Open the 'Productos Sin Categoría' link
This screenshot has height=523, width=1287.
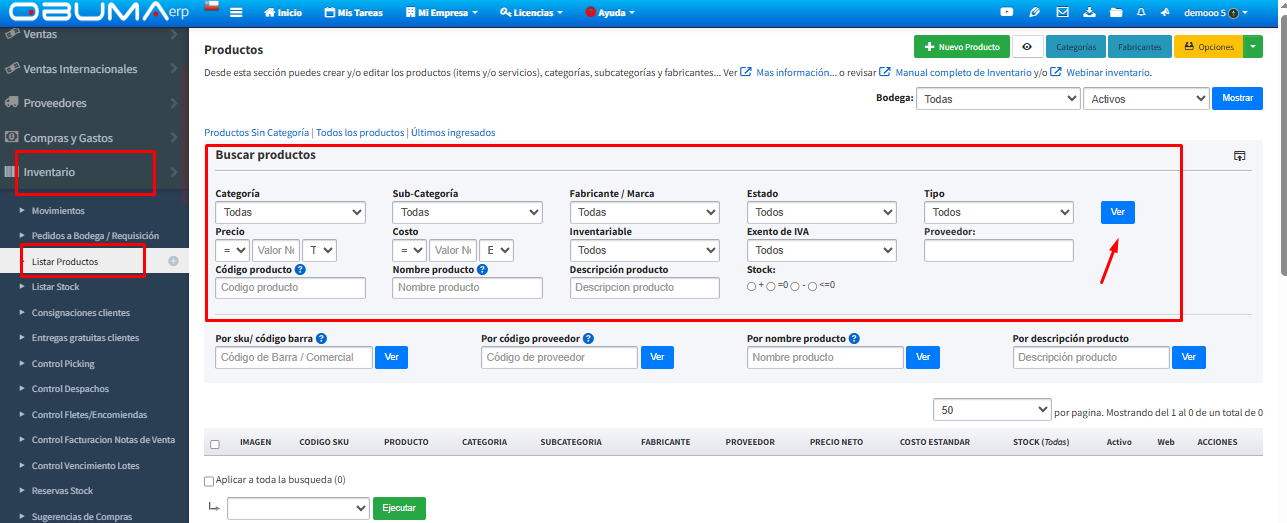(x=256, y=133)
